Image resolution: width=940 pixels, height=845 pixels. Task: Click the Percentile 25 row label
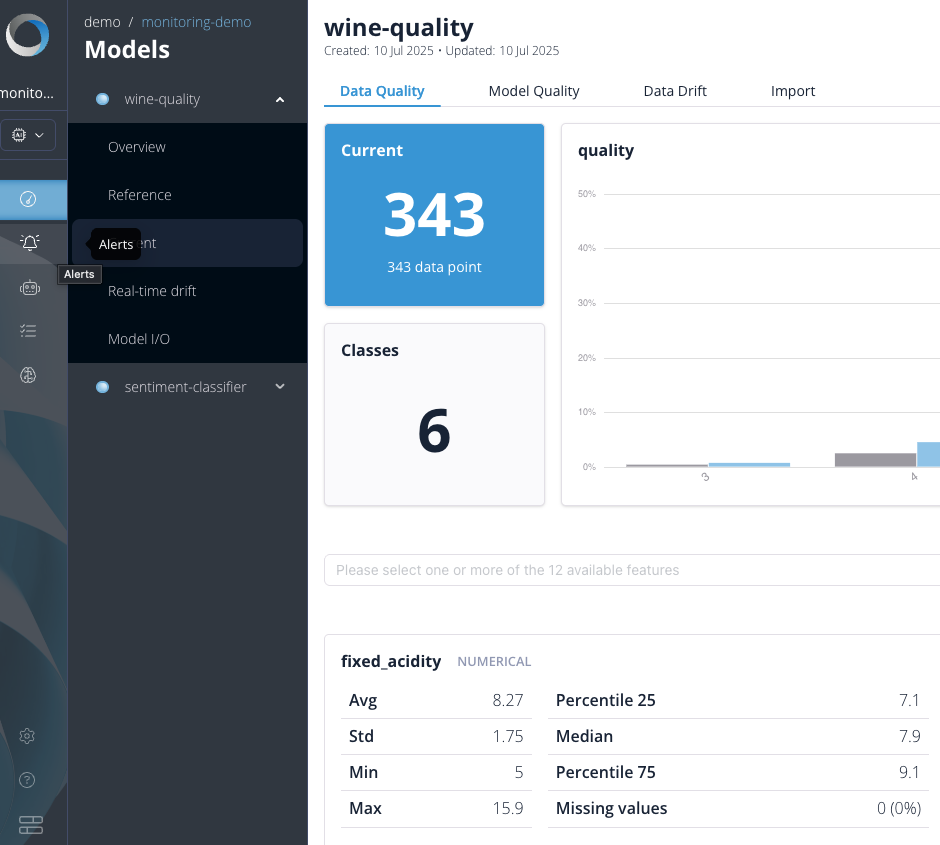(x=605, y=700)
